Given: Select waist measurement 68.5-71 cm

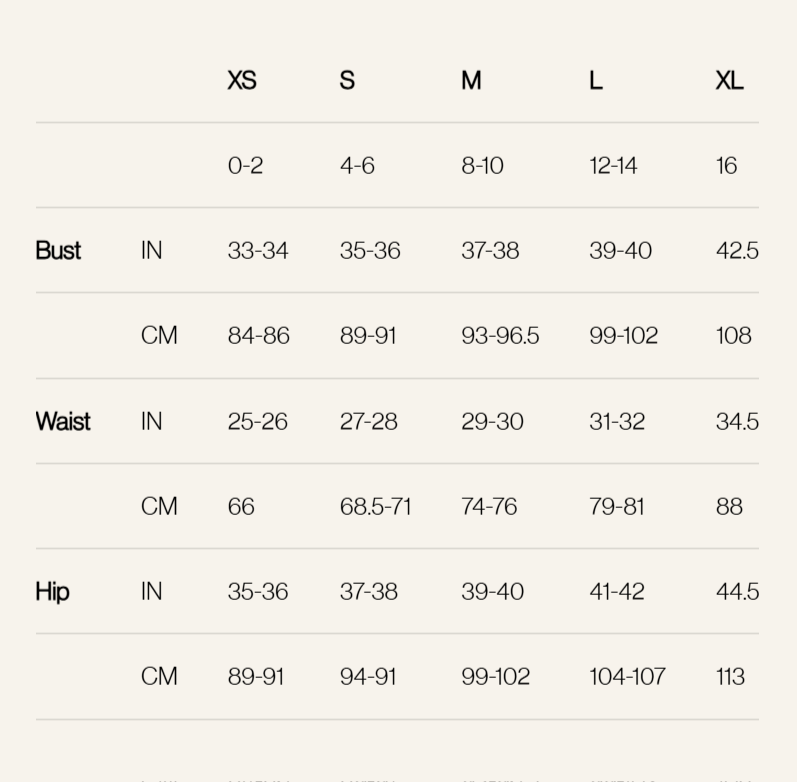Looking at the screenshot, I should (375, 507).
